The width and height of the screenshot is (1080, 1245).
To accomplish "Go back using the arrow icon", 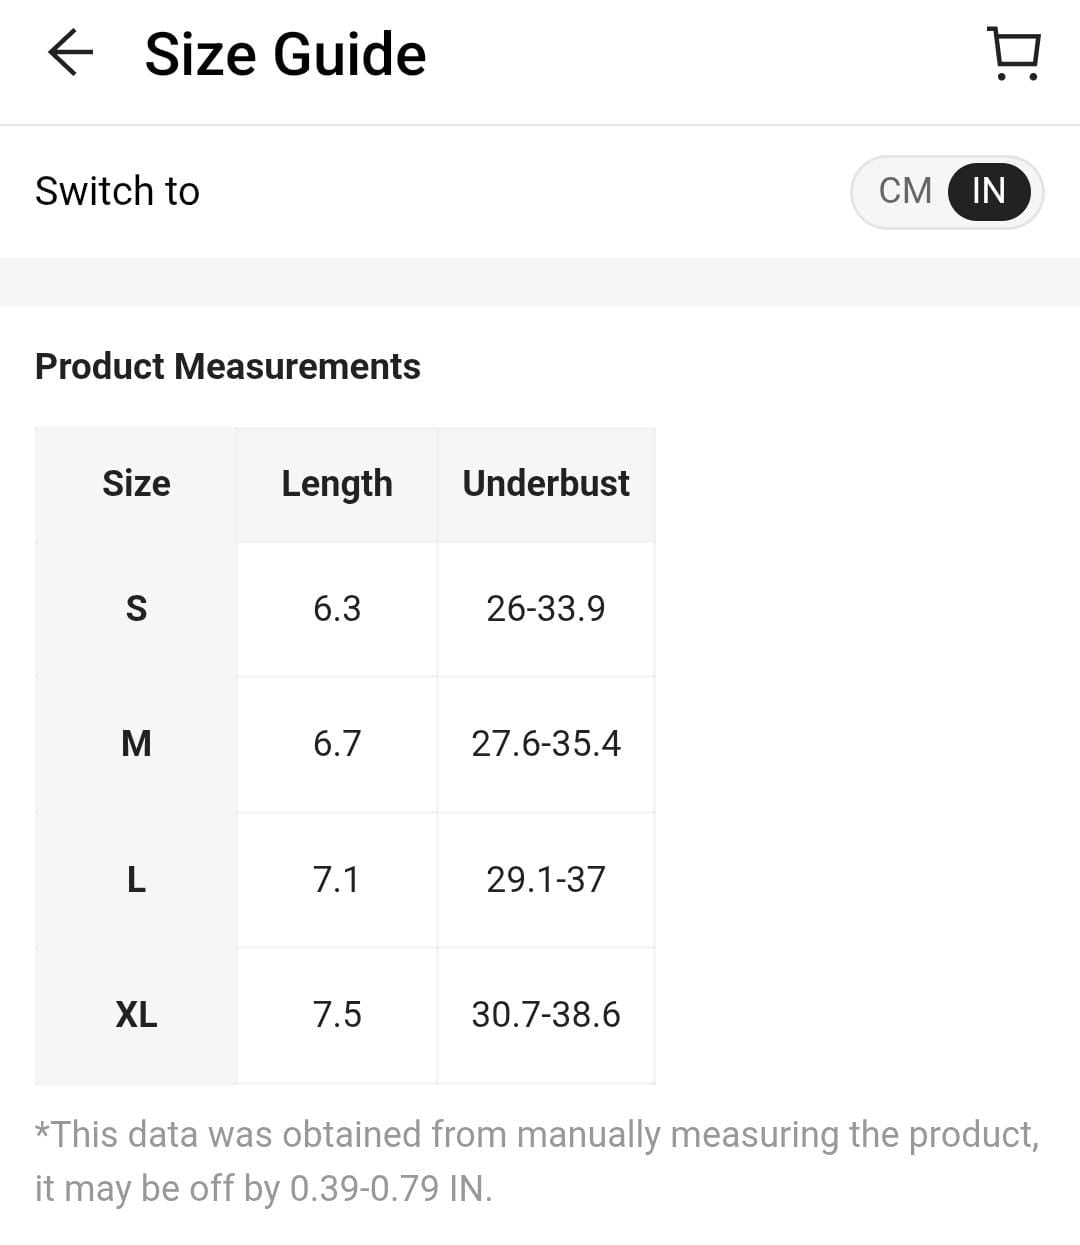I will [70, 52].
